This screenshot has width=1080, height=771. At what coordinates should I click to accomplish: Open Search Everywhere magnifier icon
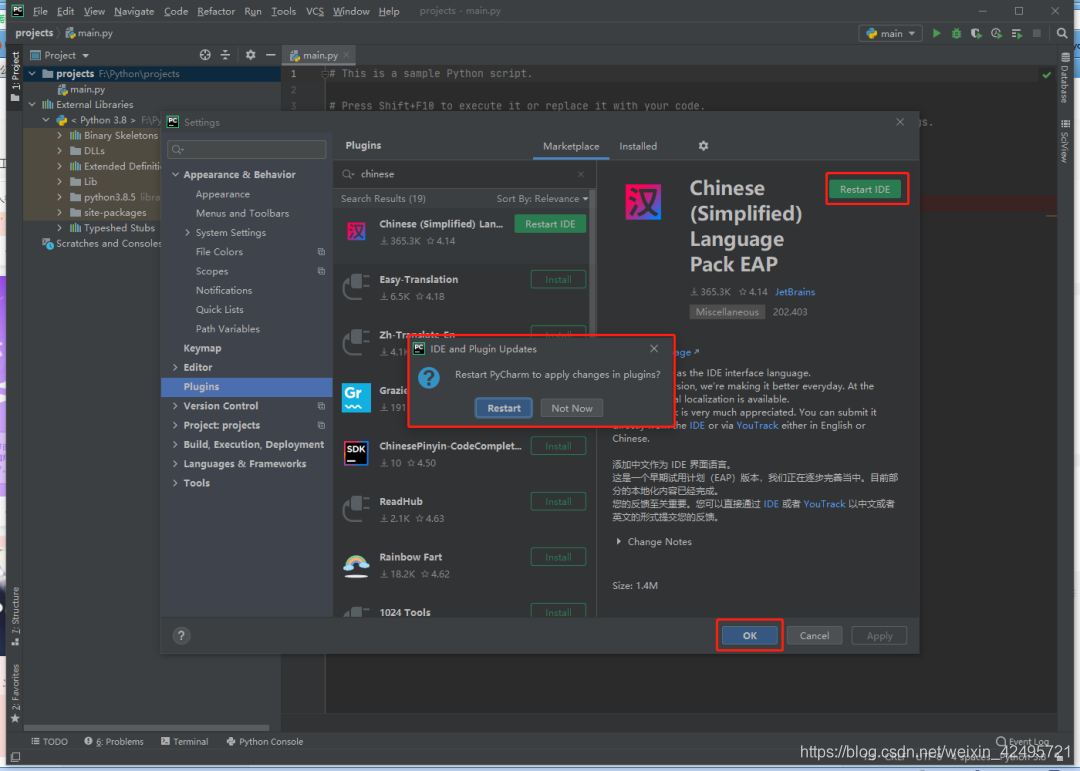[1062, 33]
